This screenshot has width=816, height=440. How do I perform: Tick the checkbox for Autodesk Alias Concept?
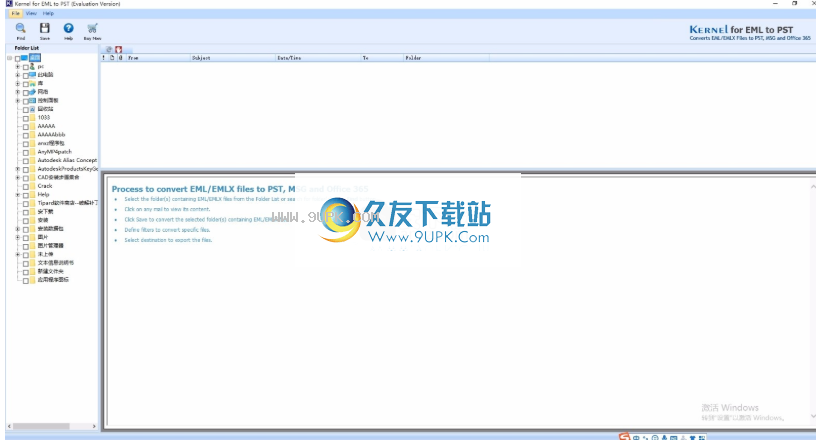(x=26, y=161)
